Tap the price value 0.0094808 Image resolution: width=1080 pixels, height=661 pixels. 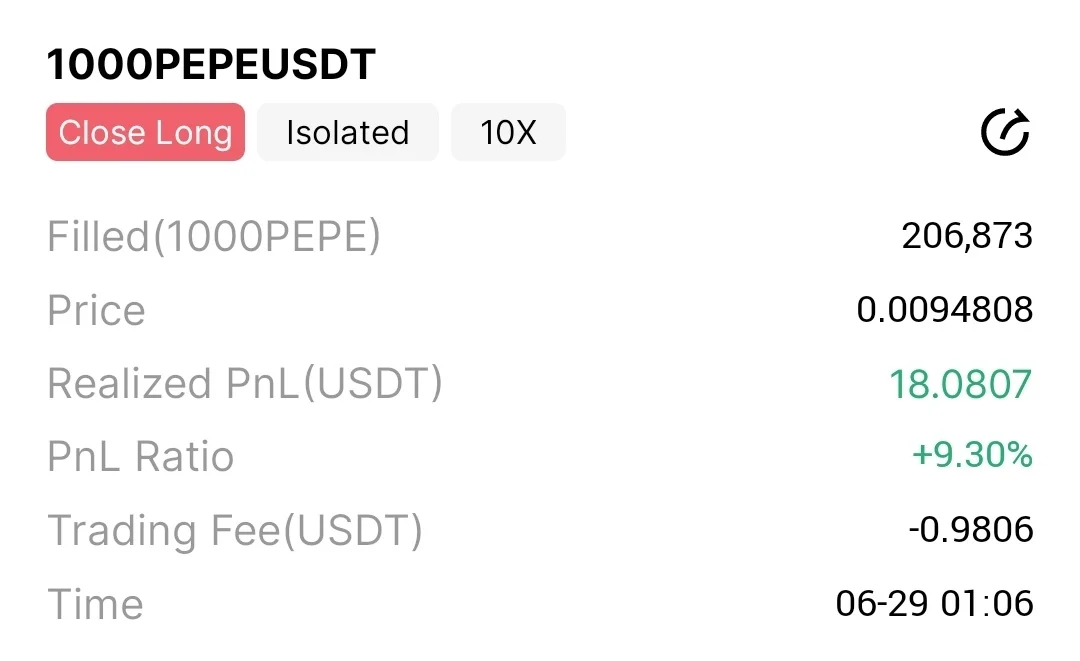[x=944, y=311]
